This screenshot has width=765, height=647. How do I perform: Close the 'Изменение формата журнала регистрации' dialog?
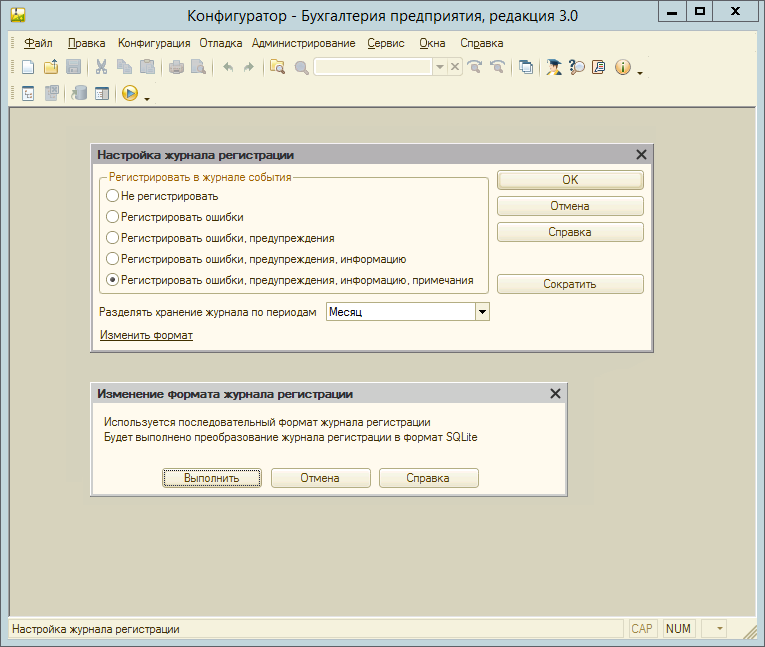(555, 394)
